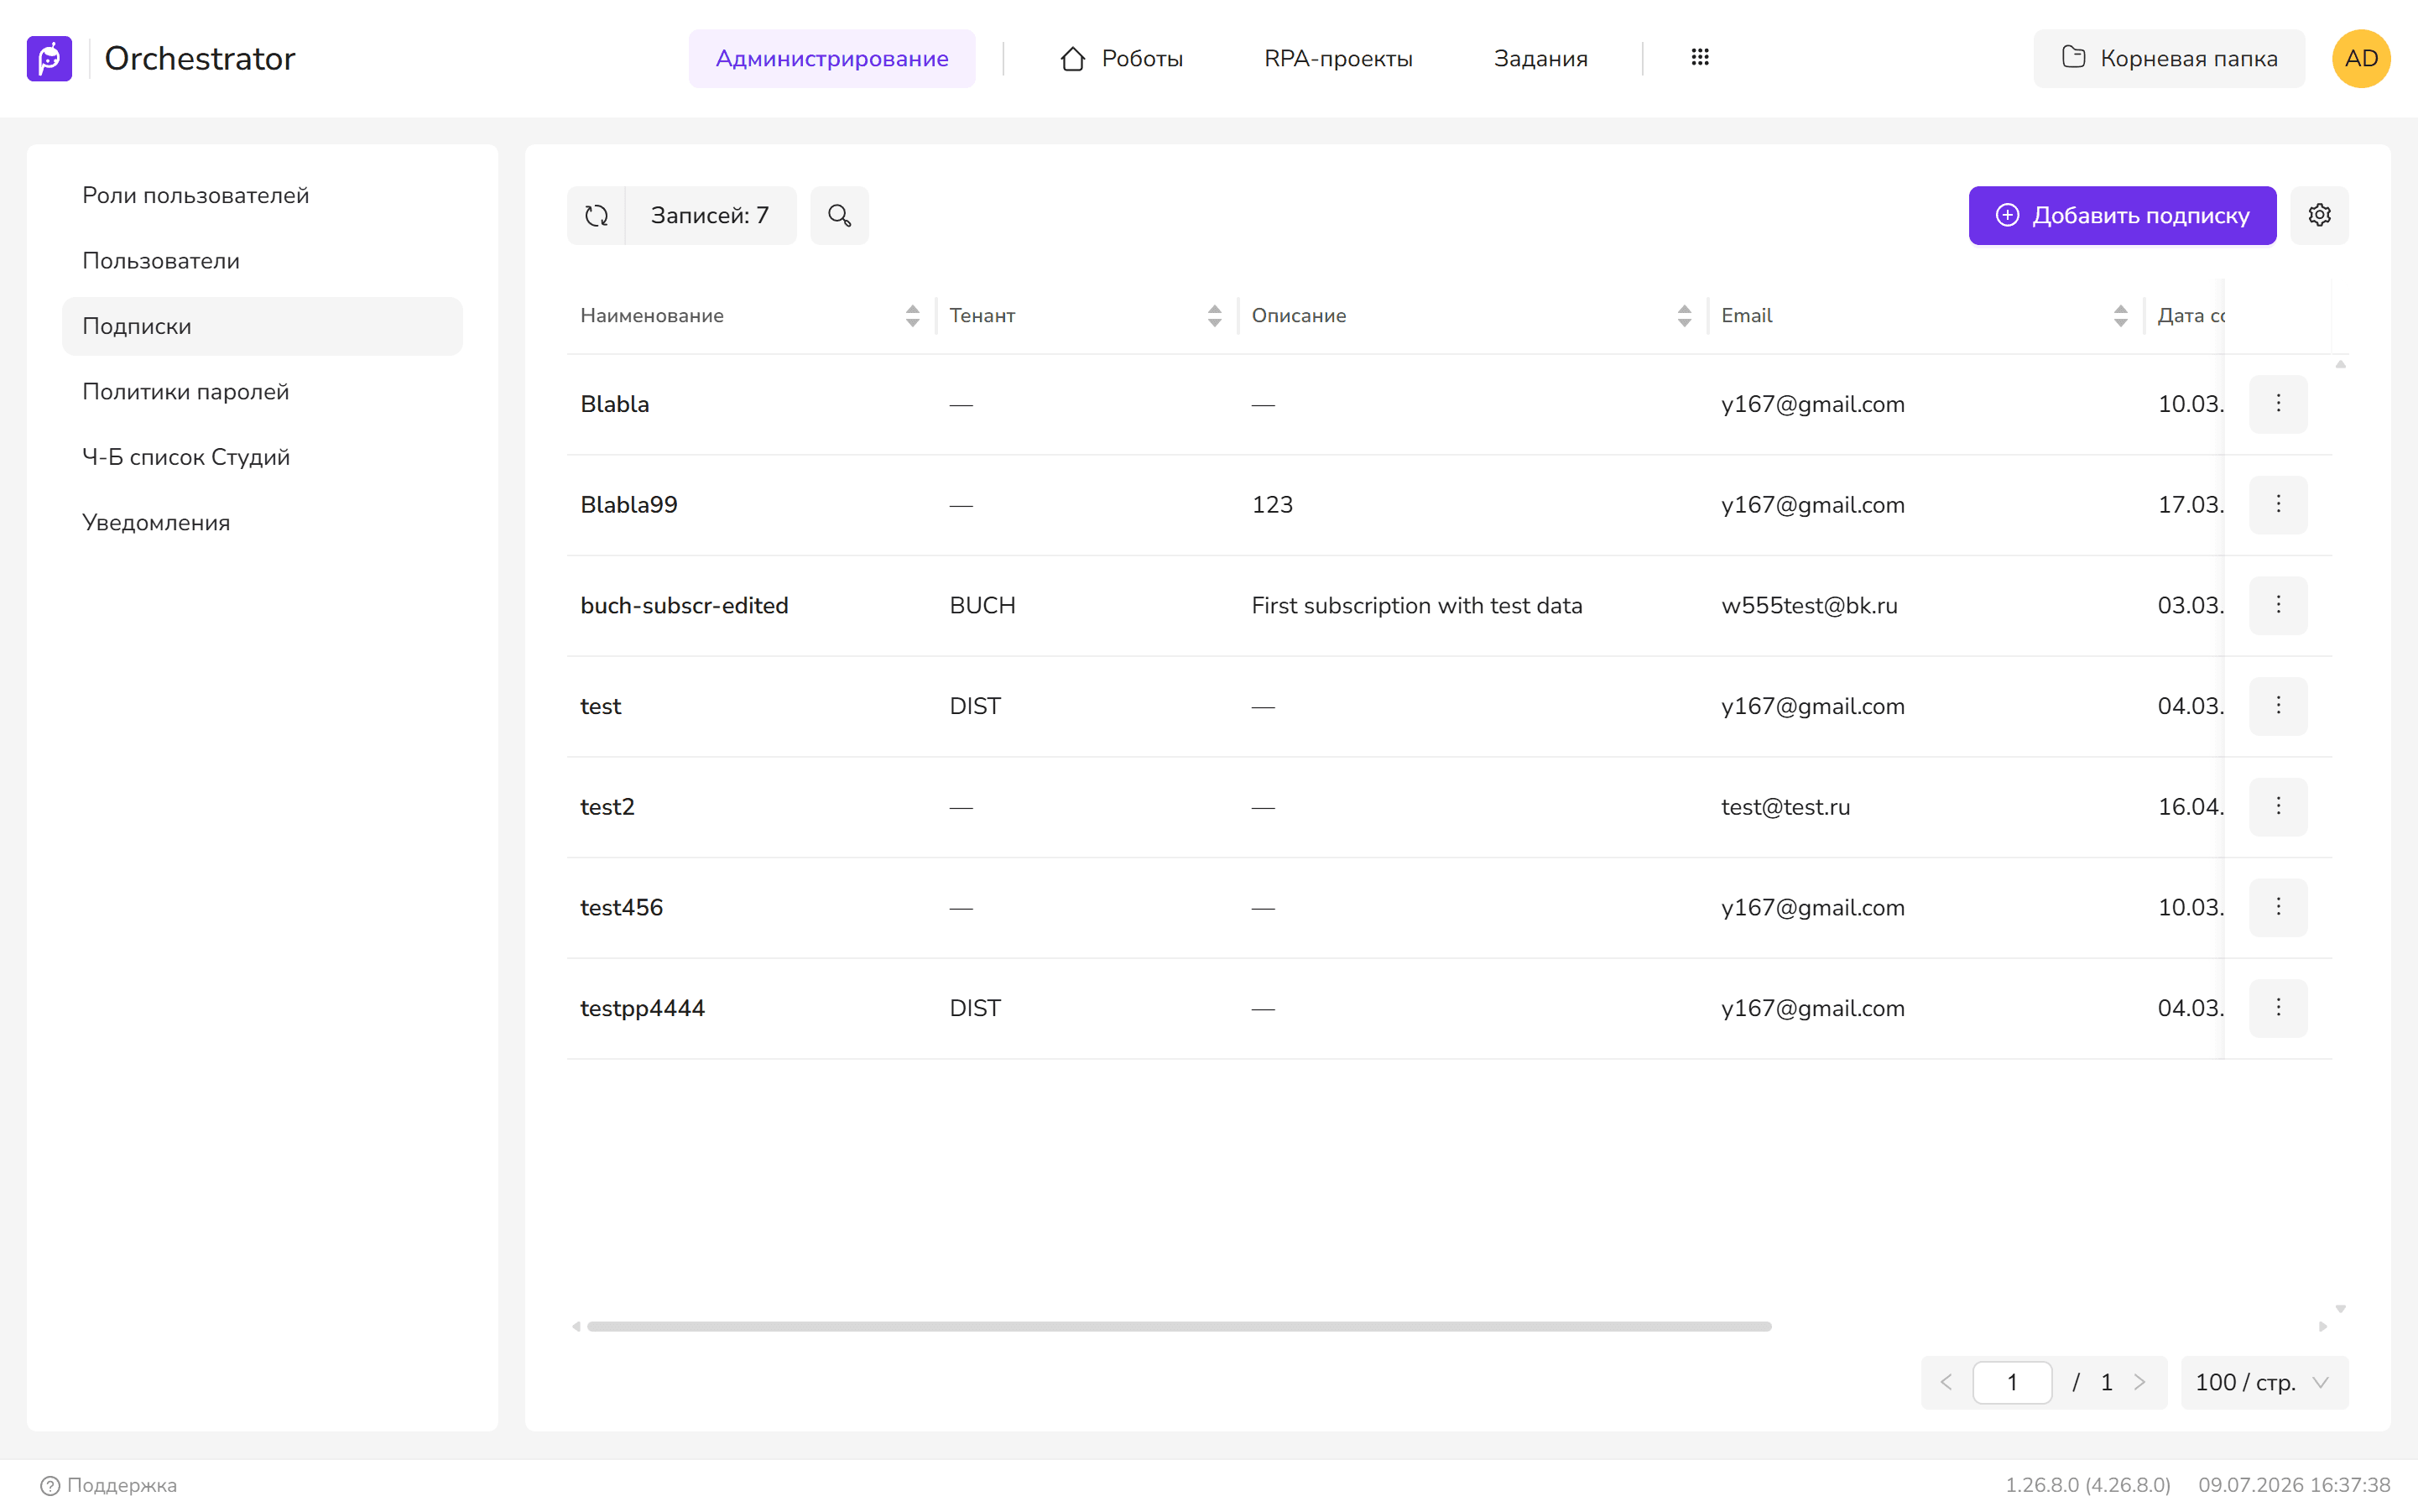Open the 100 / стр. page size dropdown
This screenshot has width=2418, height=1512.
[x=2264, y=1382]
